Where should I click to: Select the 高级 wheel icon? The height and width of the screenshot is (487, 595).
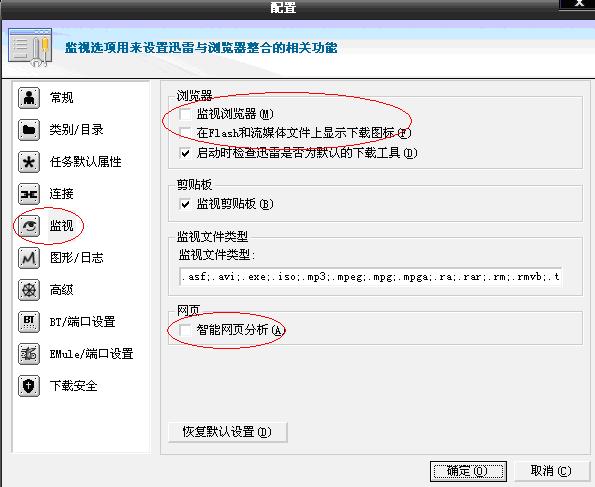(x=29, y=290)
